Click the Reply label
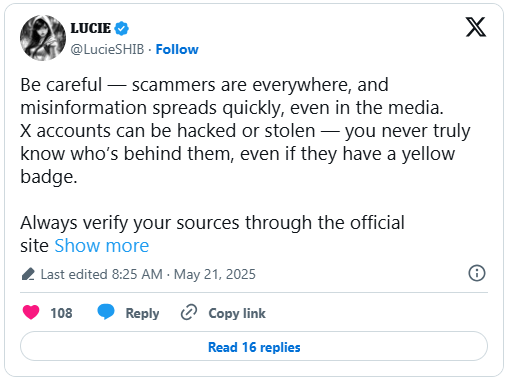507x379 pixels. pyautogui.click(x=142, y=313)
